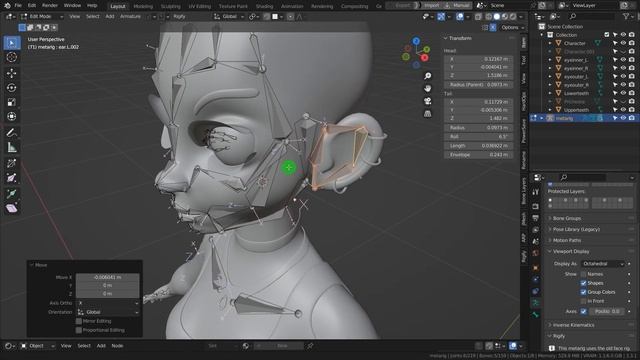Image resolution: width=640 pixels, height=360 pixels.
Task: Enable Proportional Editing in Move panel
Action: [79, 330]
